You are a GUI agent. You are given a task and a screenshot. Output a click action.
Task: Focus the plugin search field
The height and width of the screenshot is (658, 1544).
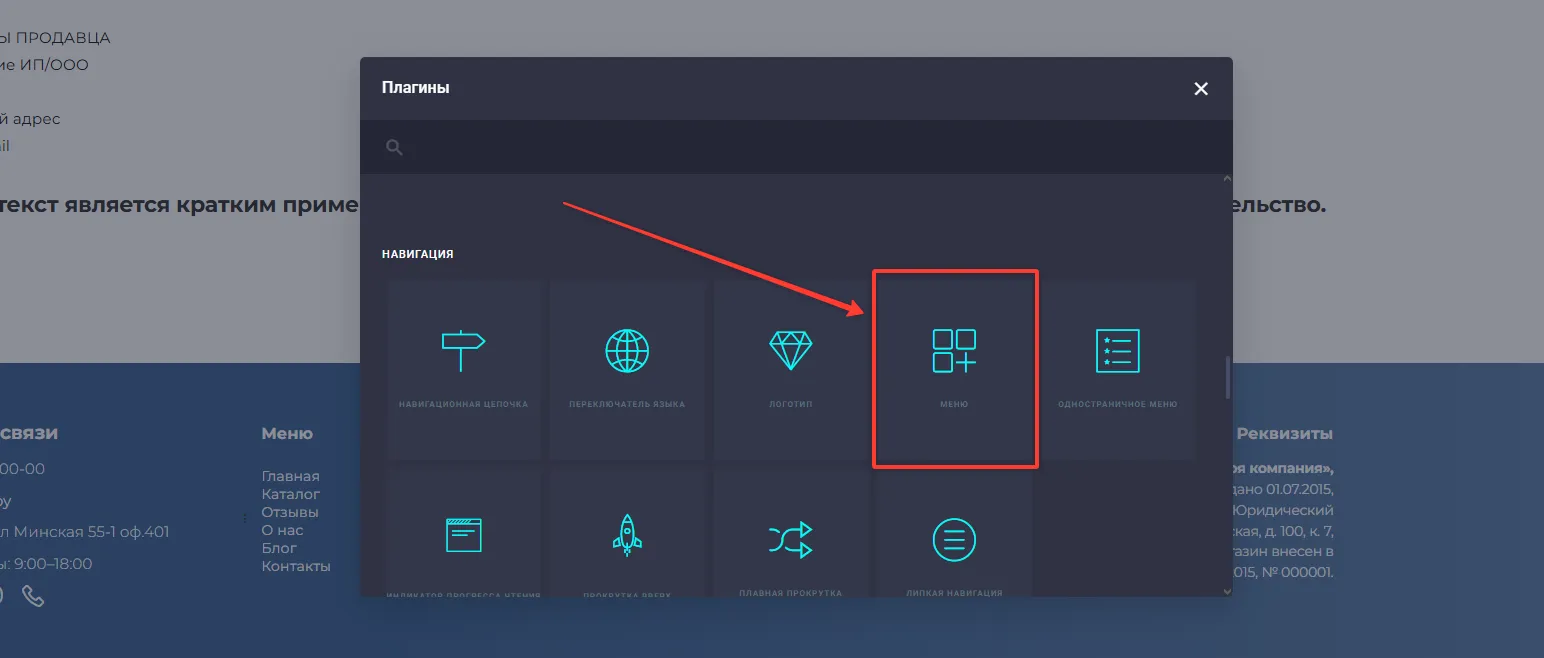pyautogui.click(x=800, y=148)
